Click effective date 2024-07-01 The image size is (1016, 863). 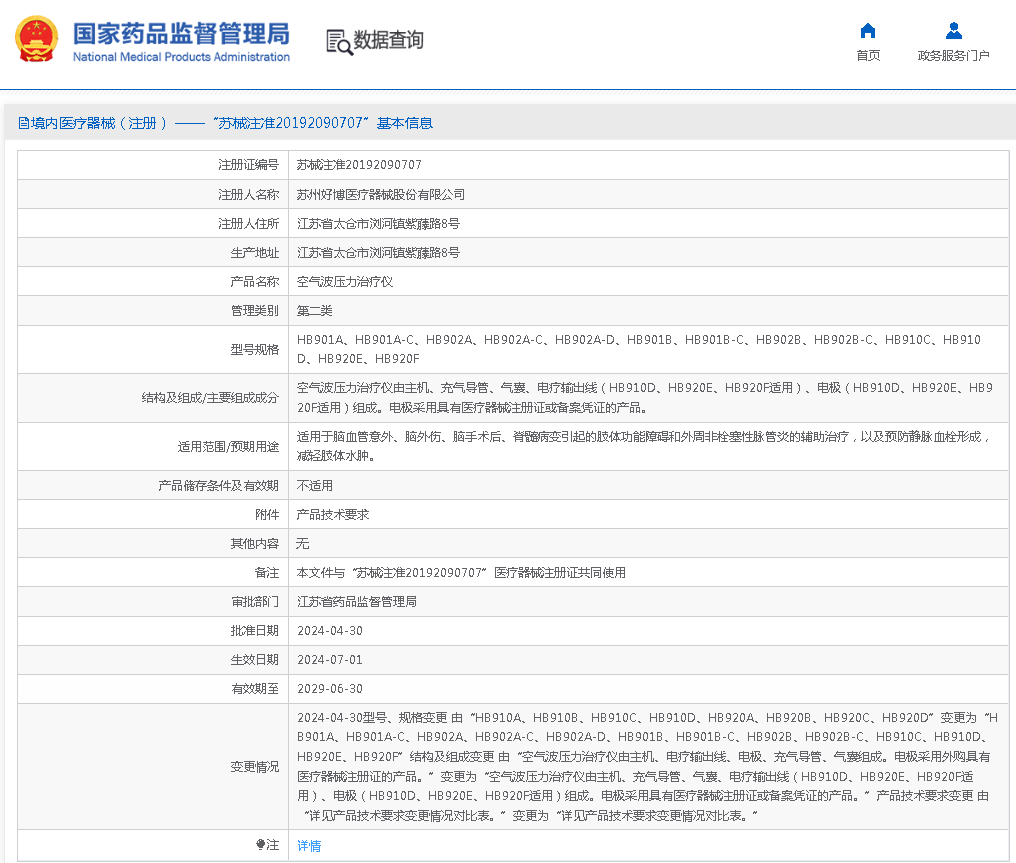pos(330,660)
